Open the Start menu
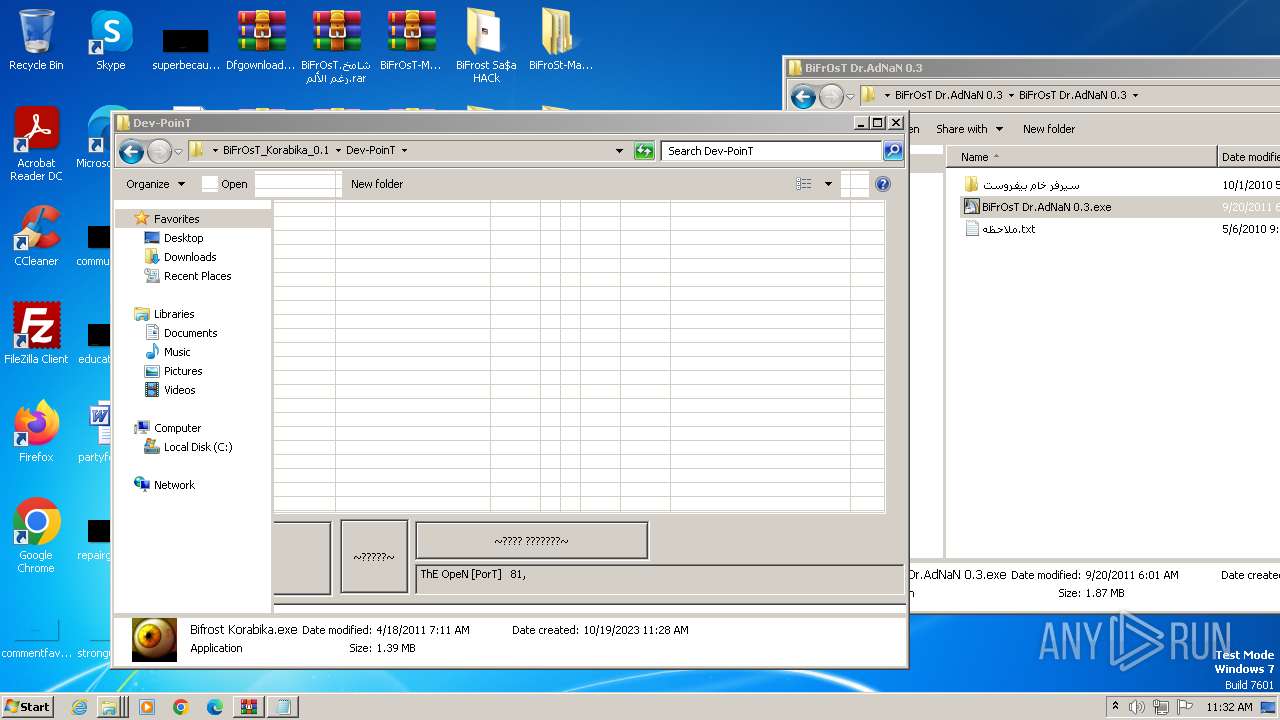 (27, 707)
